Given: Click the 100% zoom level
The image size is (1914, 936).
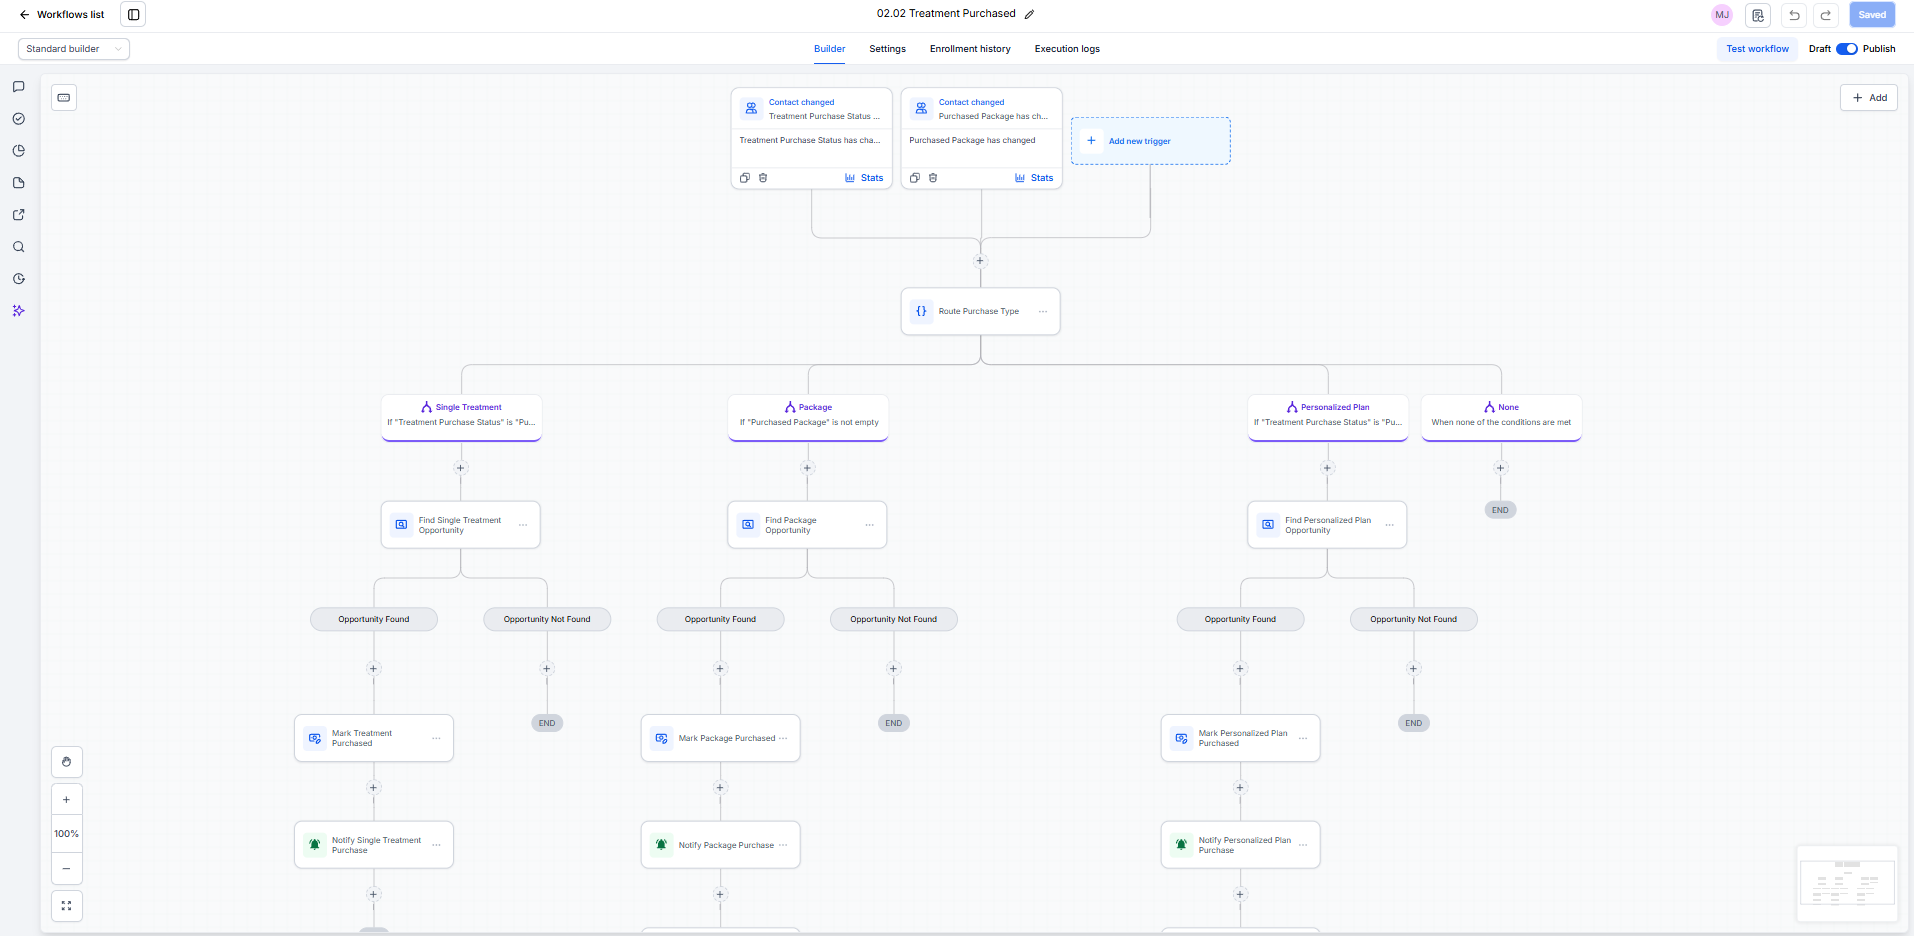Looking at the screenshot, I should click(66, 834).
